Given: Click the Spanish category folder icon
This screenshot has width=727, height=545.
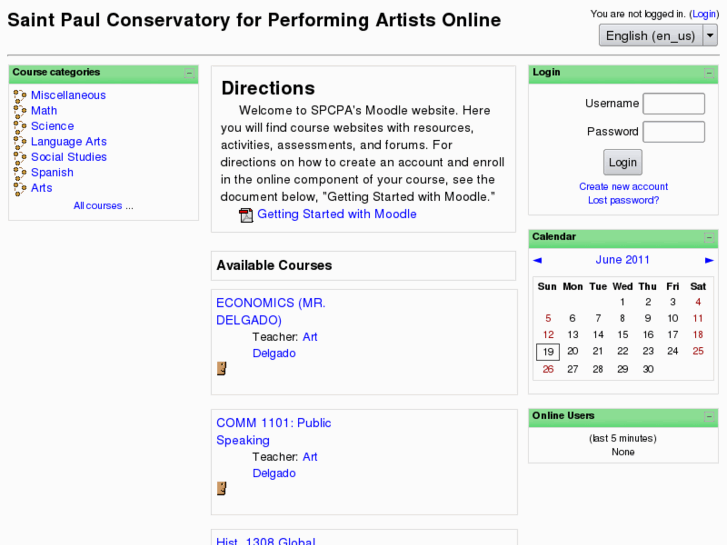Looking at the screenshot, I should [19, 173].
